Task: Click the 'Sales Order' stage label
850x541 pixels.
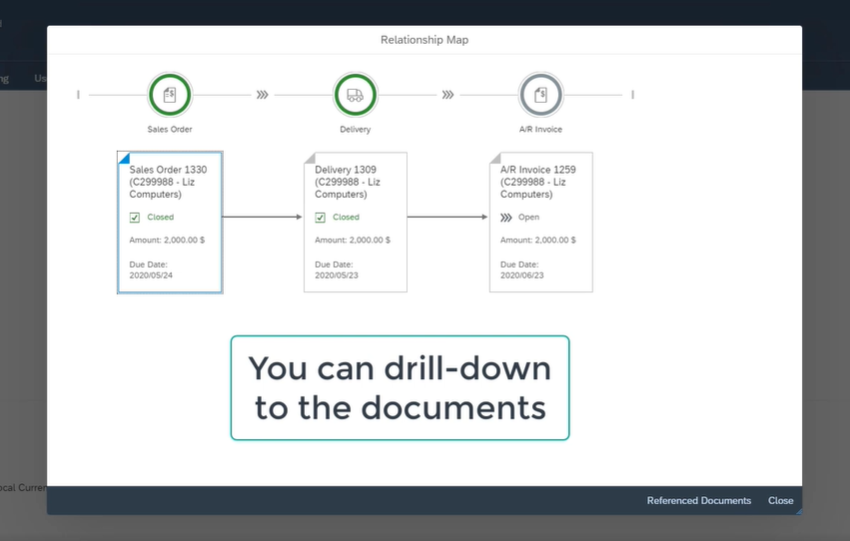Action: 170,129
